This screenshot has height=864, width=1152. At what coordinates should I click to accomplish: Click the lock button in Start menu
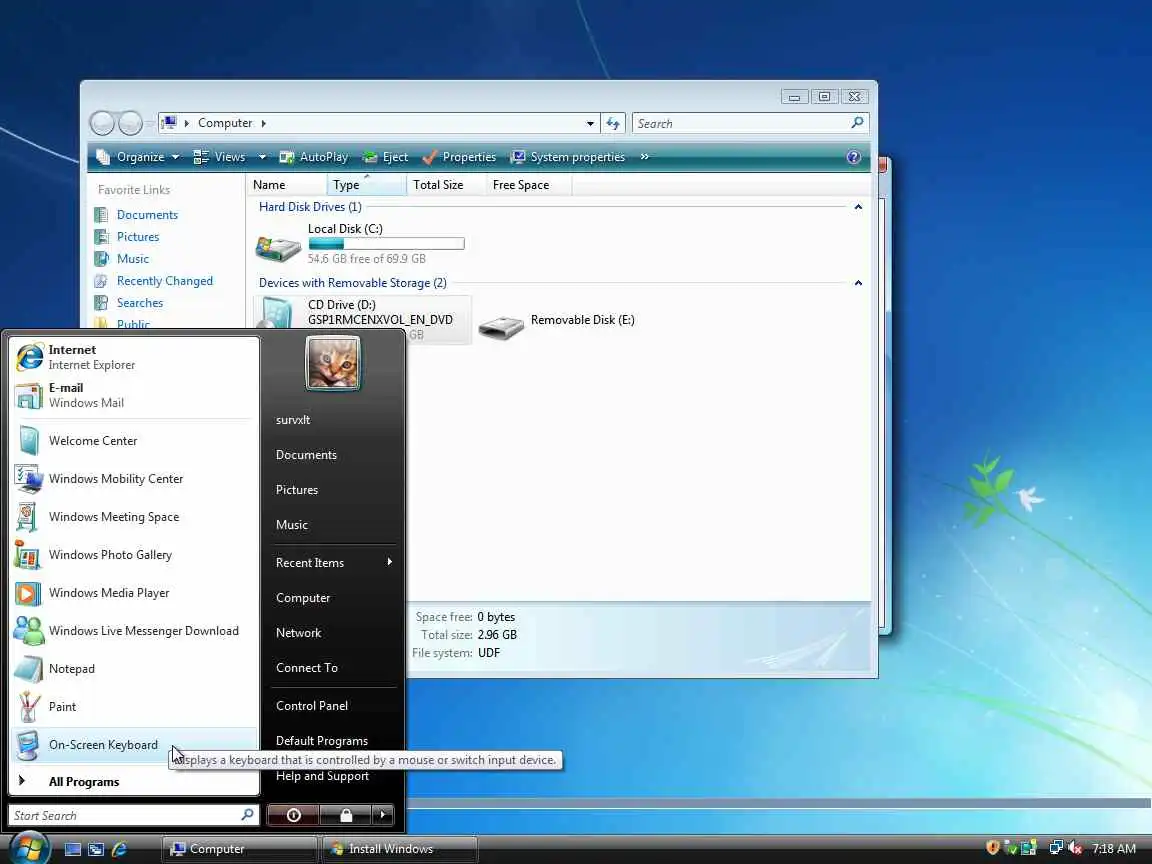(x=345, y=815)
